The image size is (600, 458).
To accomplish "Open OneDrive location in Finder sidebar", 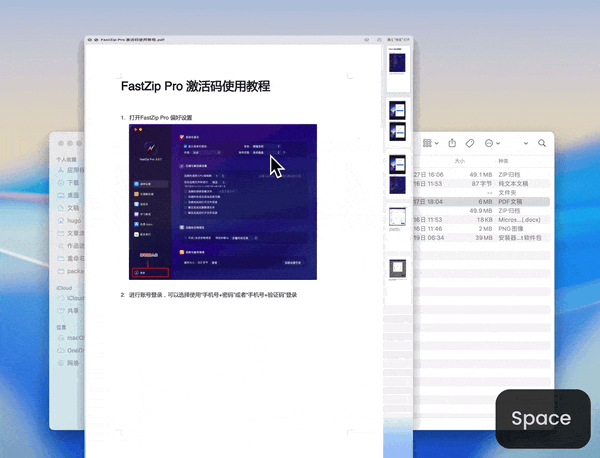I will [70, 350].
